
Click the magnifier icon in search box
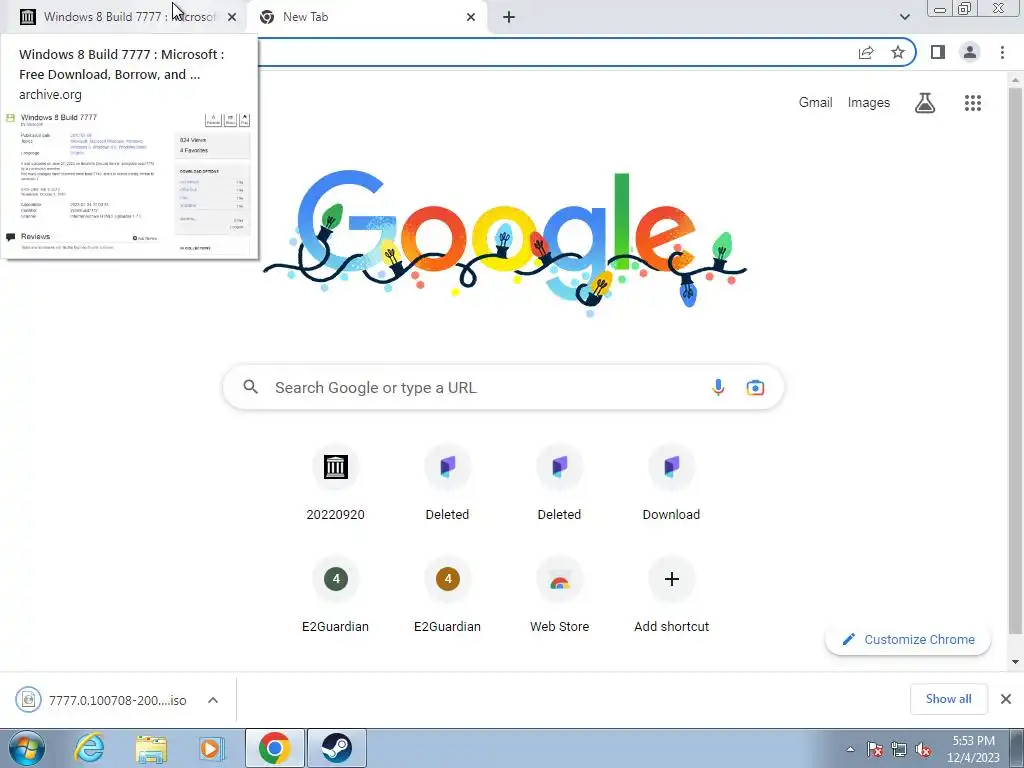251,387
